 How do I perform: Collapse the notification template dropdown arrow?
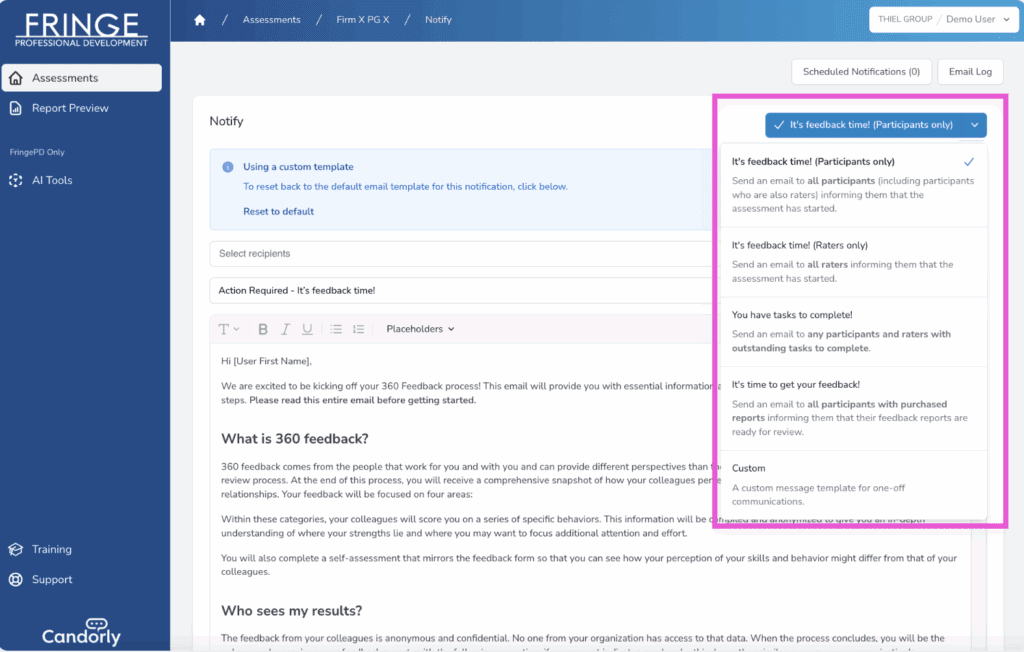(x=974, y=126)
